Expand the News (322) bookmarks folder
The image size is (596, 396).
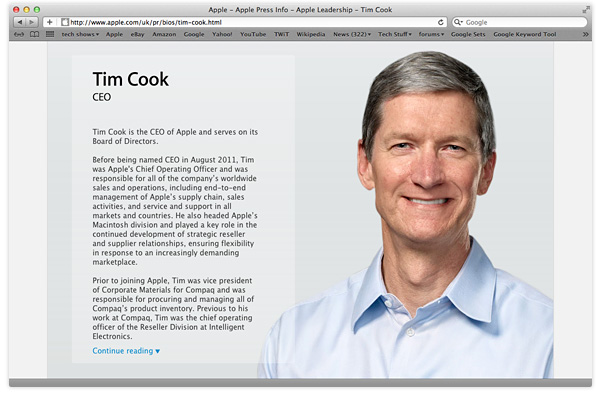click(352, 34)
